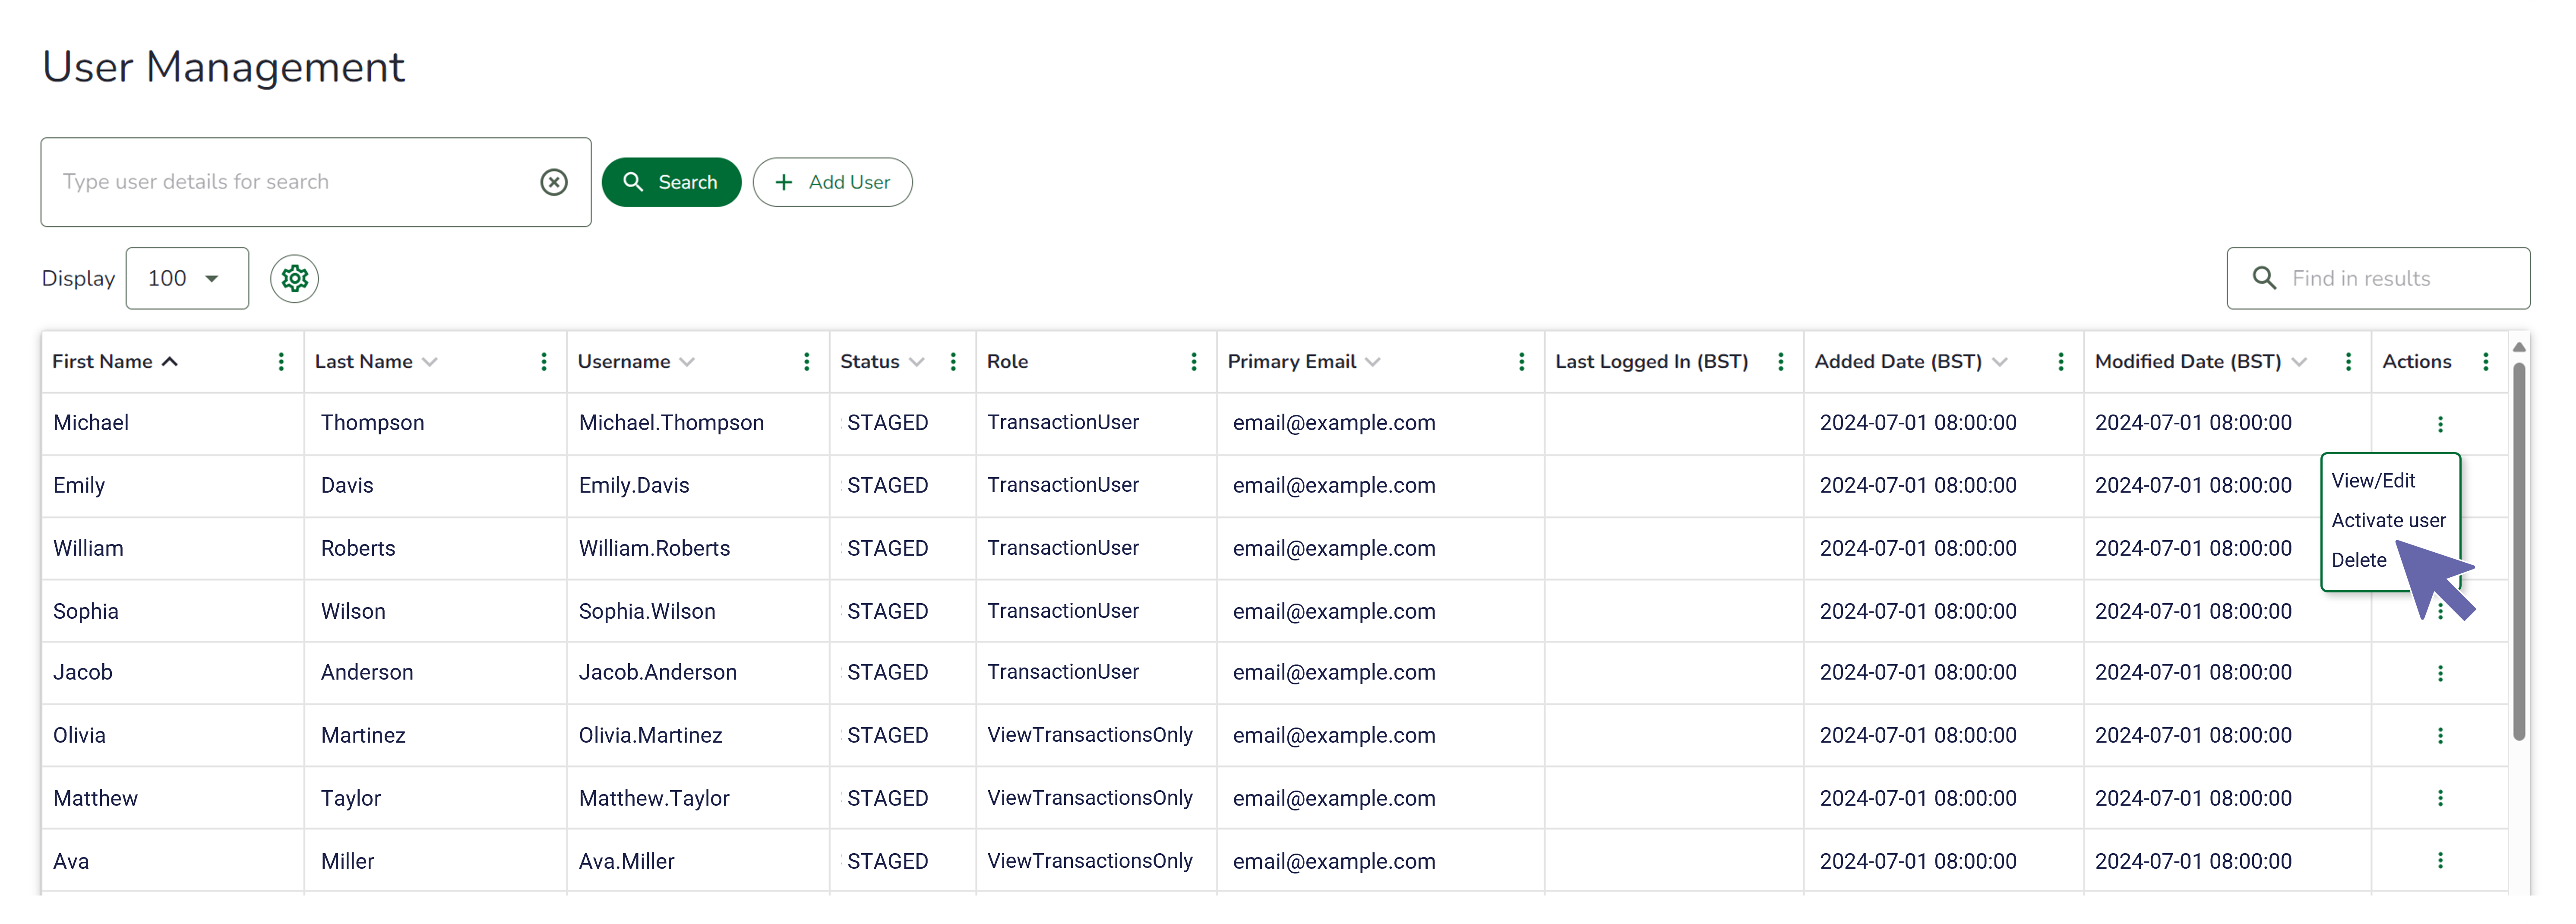This screenshot has height=924, width=2576.
Task: Open First Name column options menu
Action: coord(281,362)
